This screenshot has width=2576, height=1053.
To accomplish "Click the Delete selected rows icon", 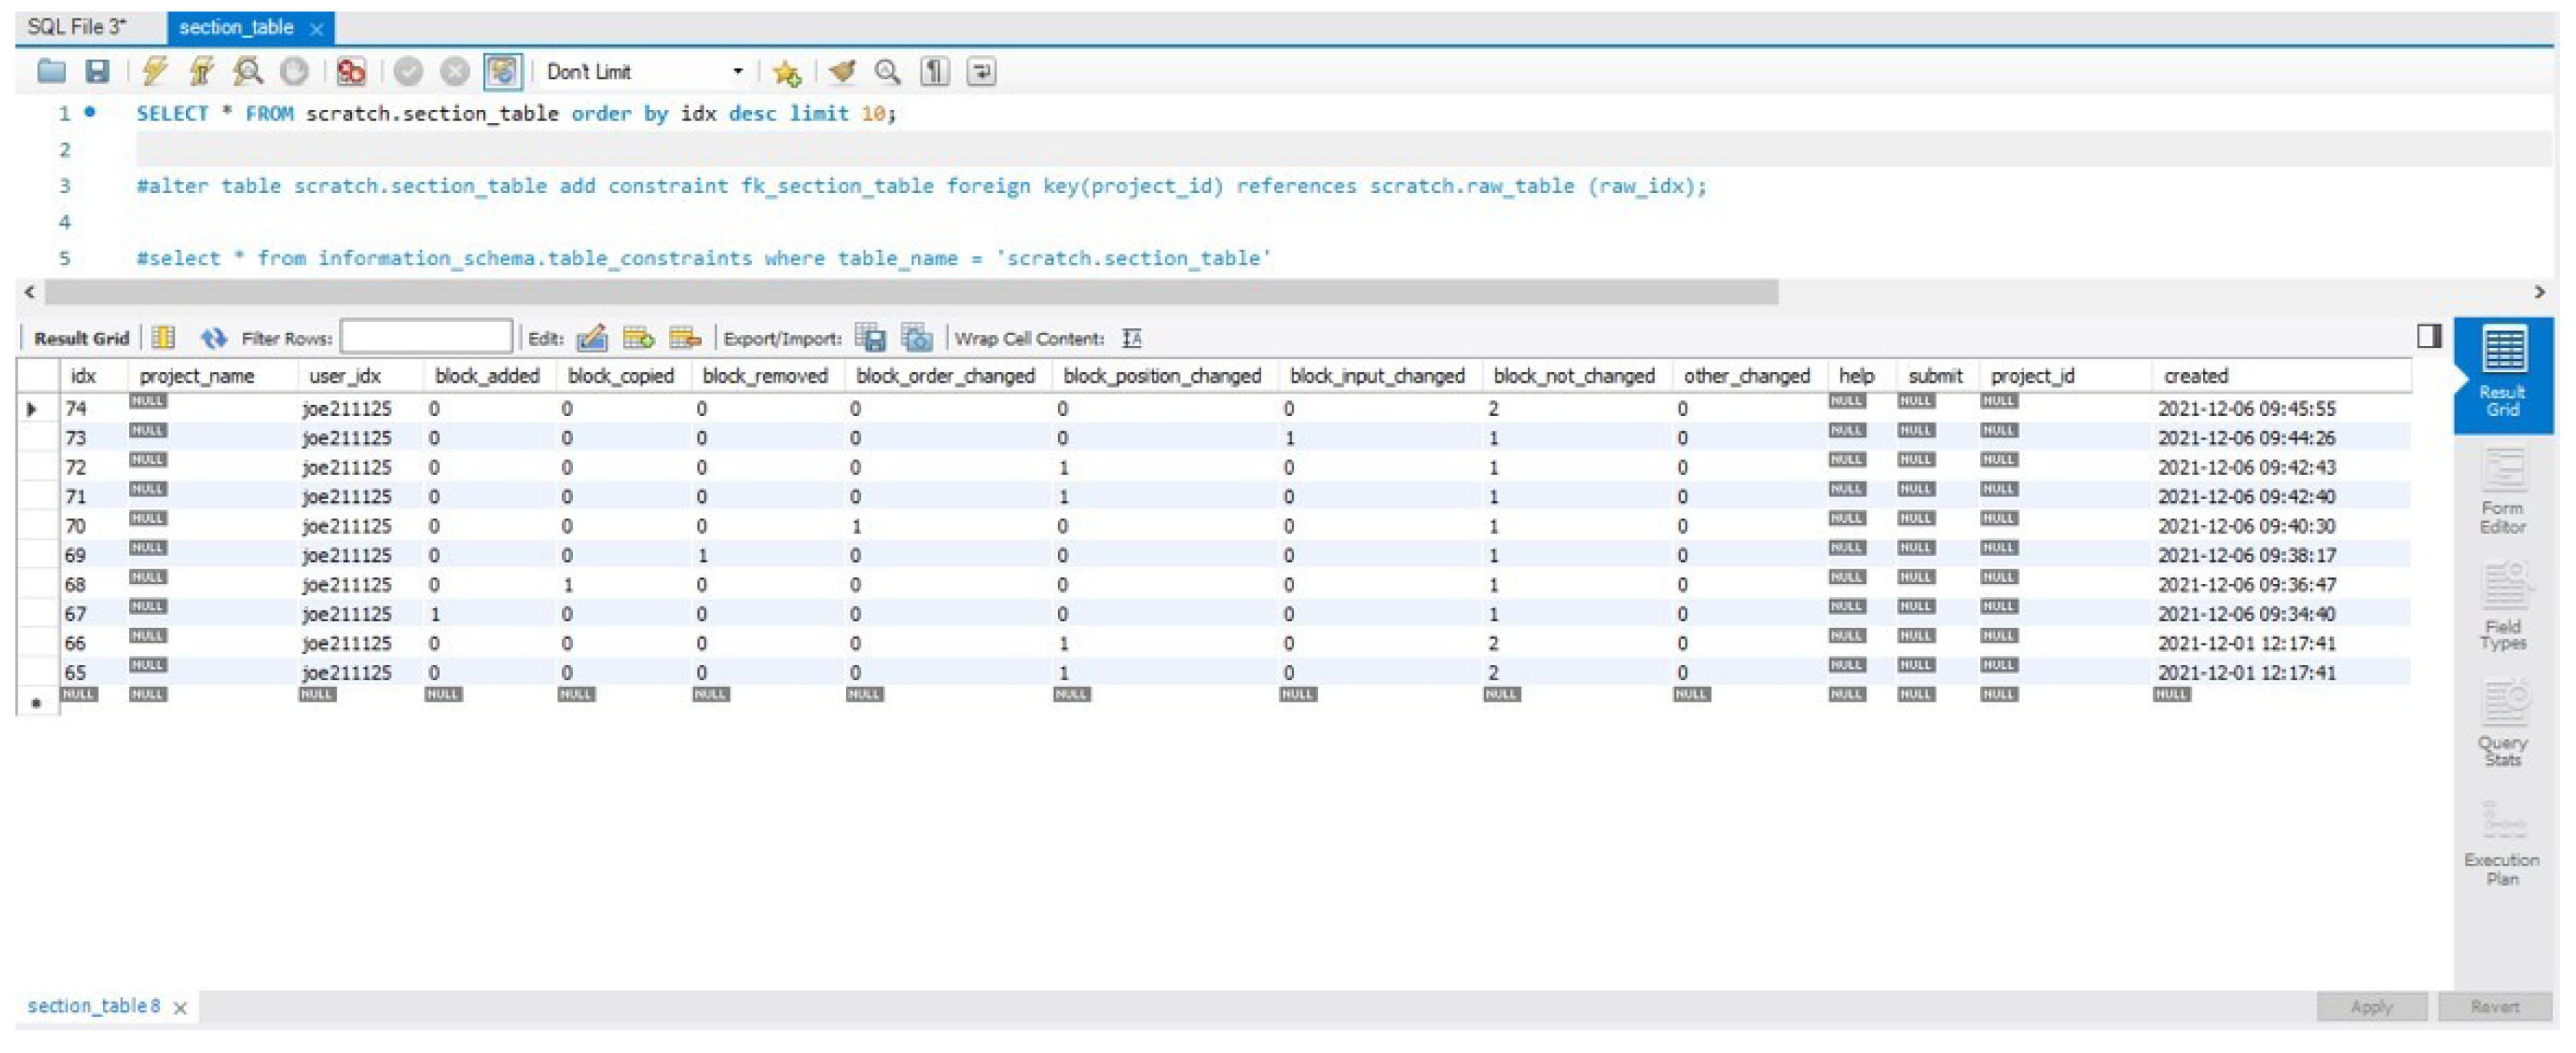I will tap(685, 338).
